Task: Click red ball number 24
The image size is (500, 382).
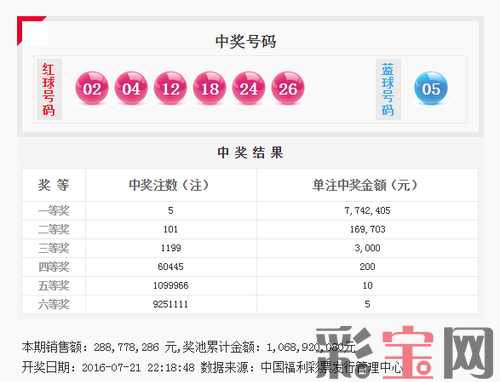Action: pyautogui.click(x=249, y=88)
